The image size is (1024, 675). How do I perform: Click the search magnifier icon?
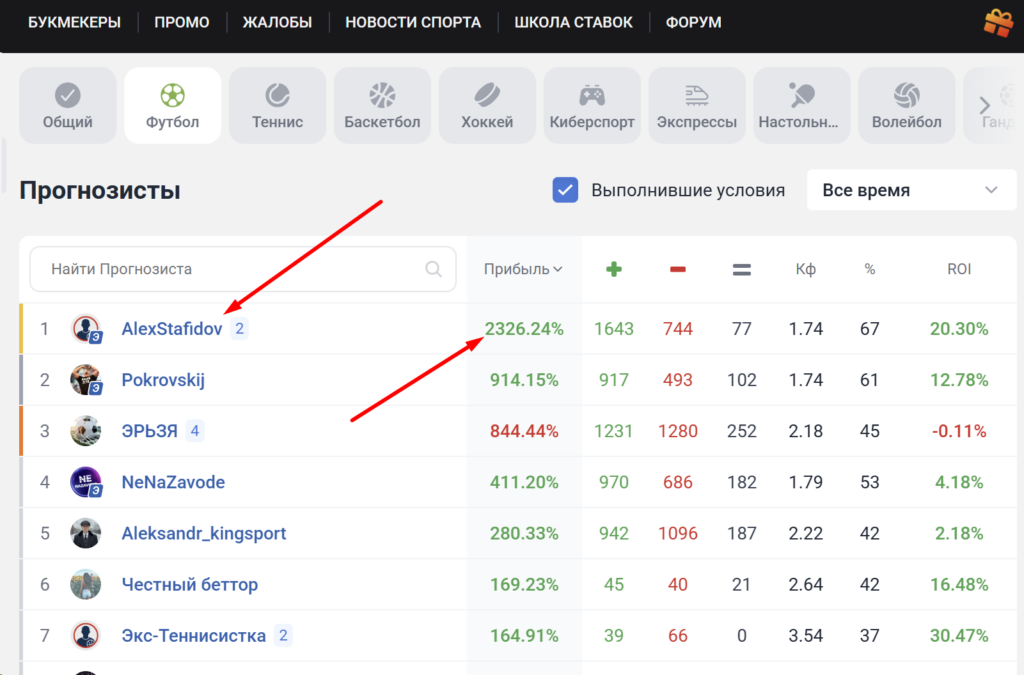point(434,269)
